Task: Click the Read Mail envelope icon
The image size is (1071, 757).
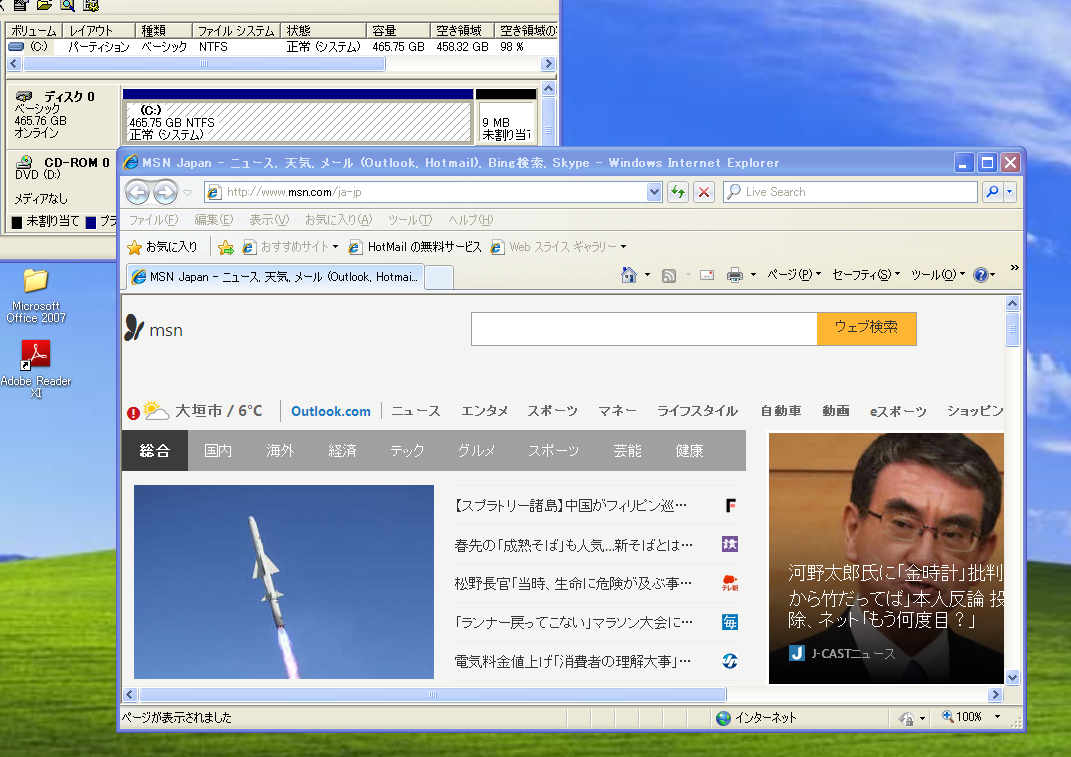Action: coord(707,275)
